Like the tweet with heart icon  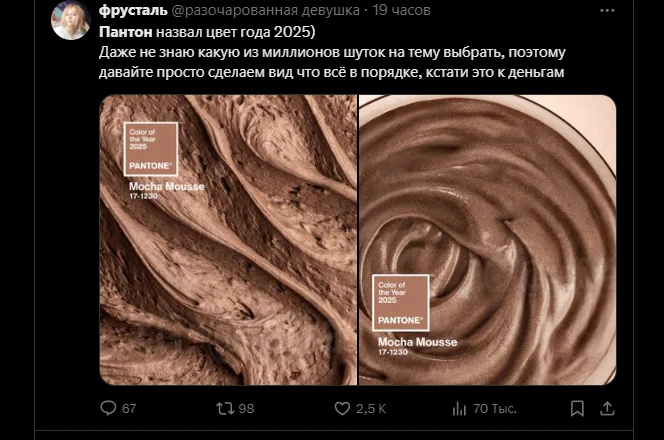click(342, 408)
